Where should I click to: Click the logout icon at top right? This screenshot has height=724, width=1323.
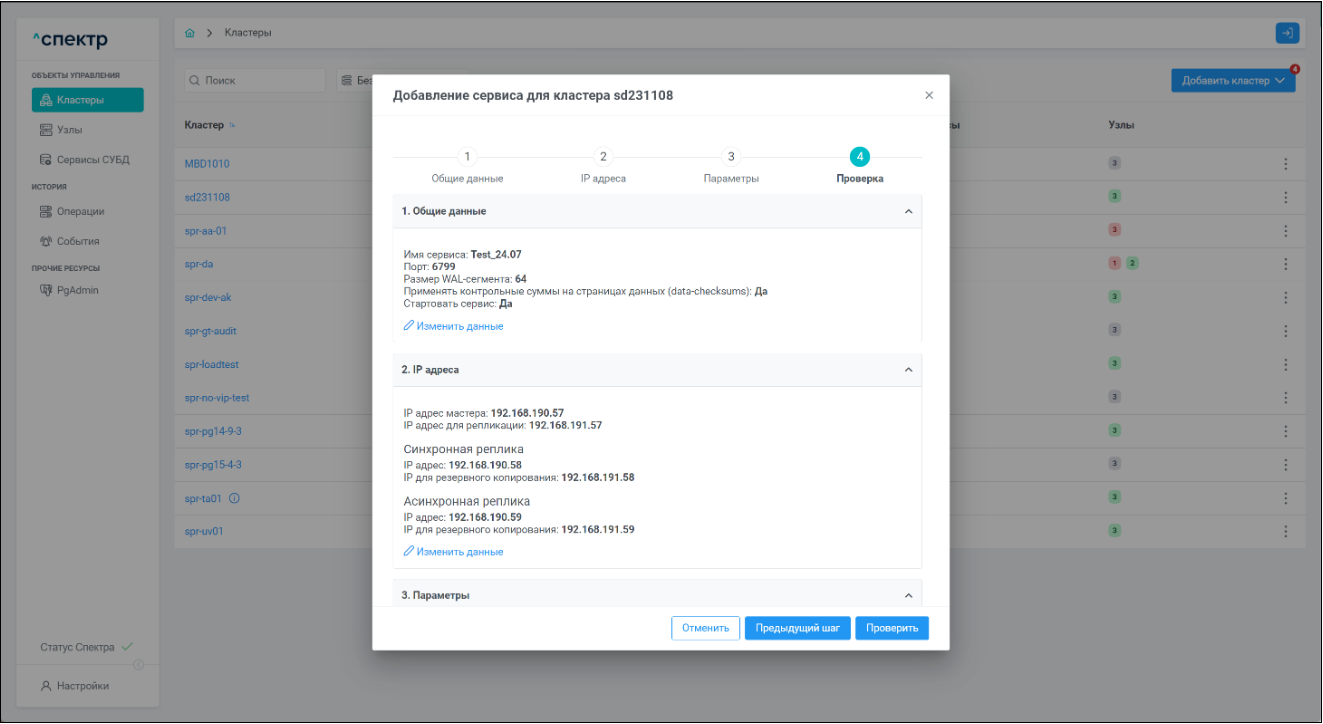click(x=1287, y=33)
